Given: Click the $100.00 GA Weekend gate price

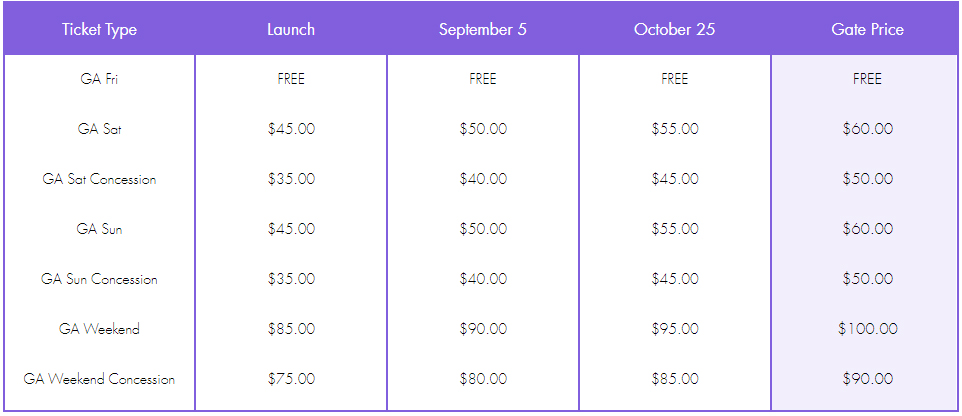Looking at the screenshot, I should [x=868, y=329].
